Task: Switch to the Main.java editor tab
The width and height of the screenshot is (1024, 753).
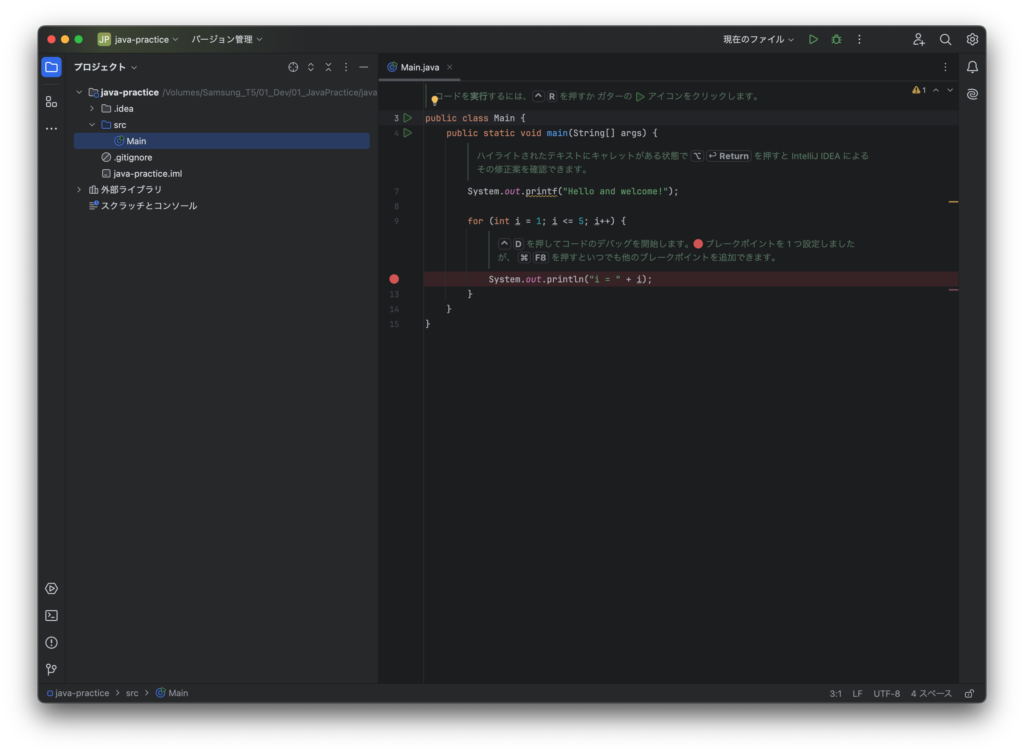Action: tap(420, 67)
